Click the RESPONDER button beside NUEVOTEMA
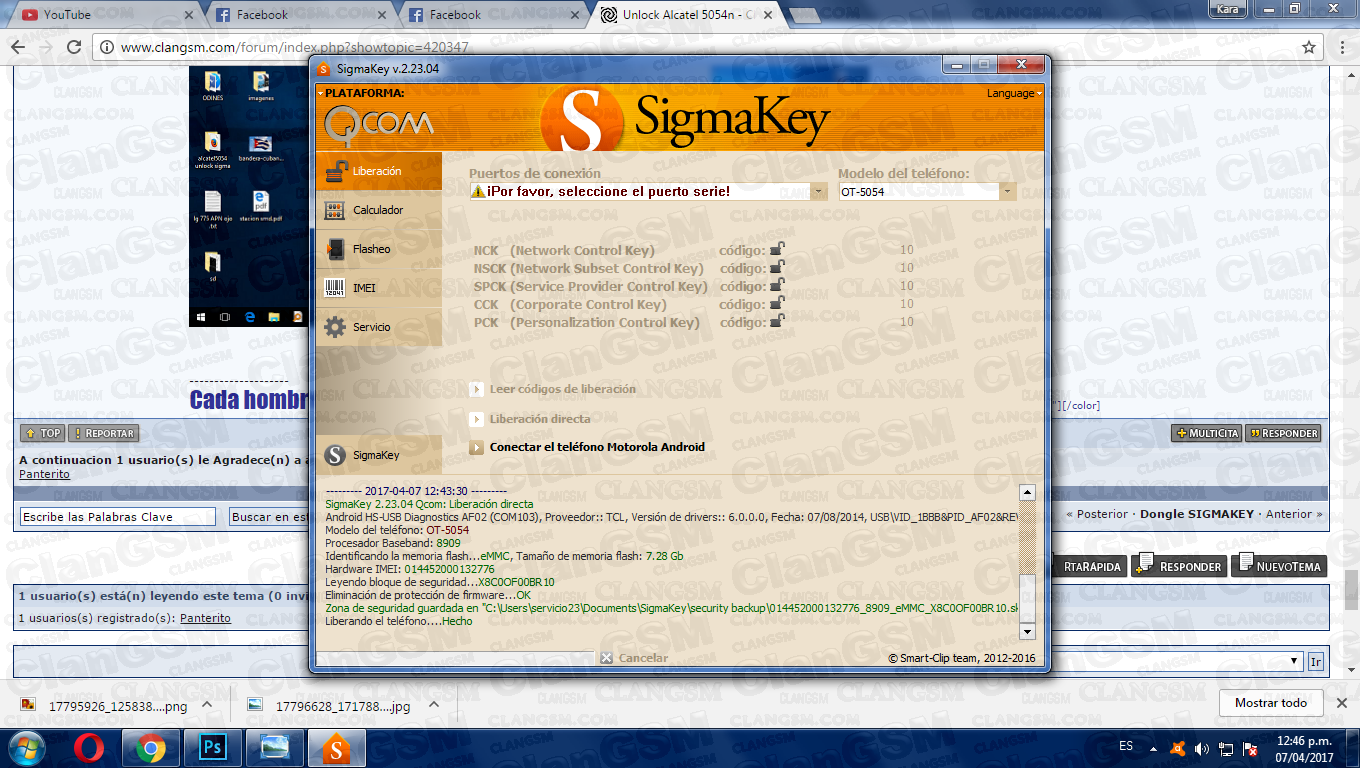This screenshot has width=1360, height=768. coord(1179,566)
